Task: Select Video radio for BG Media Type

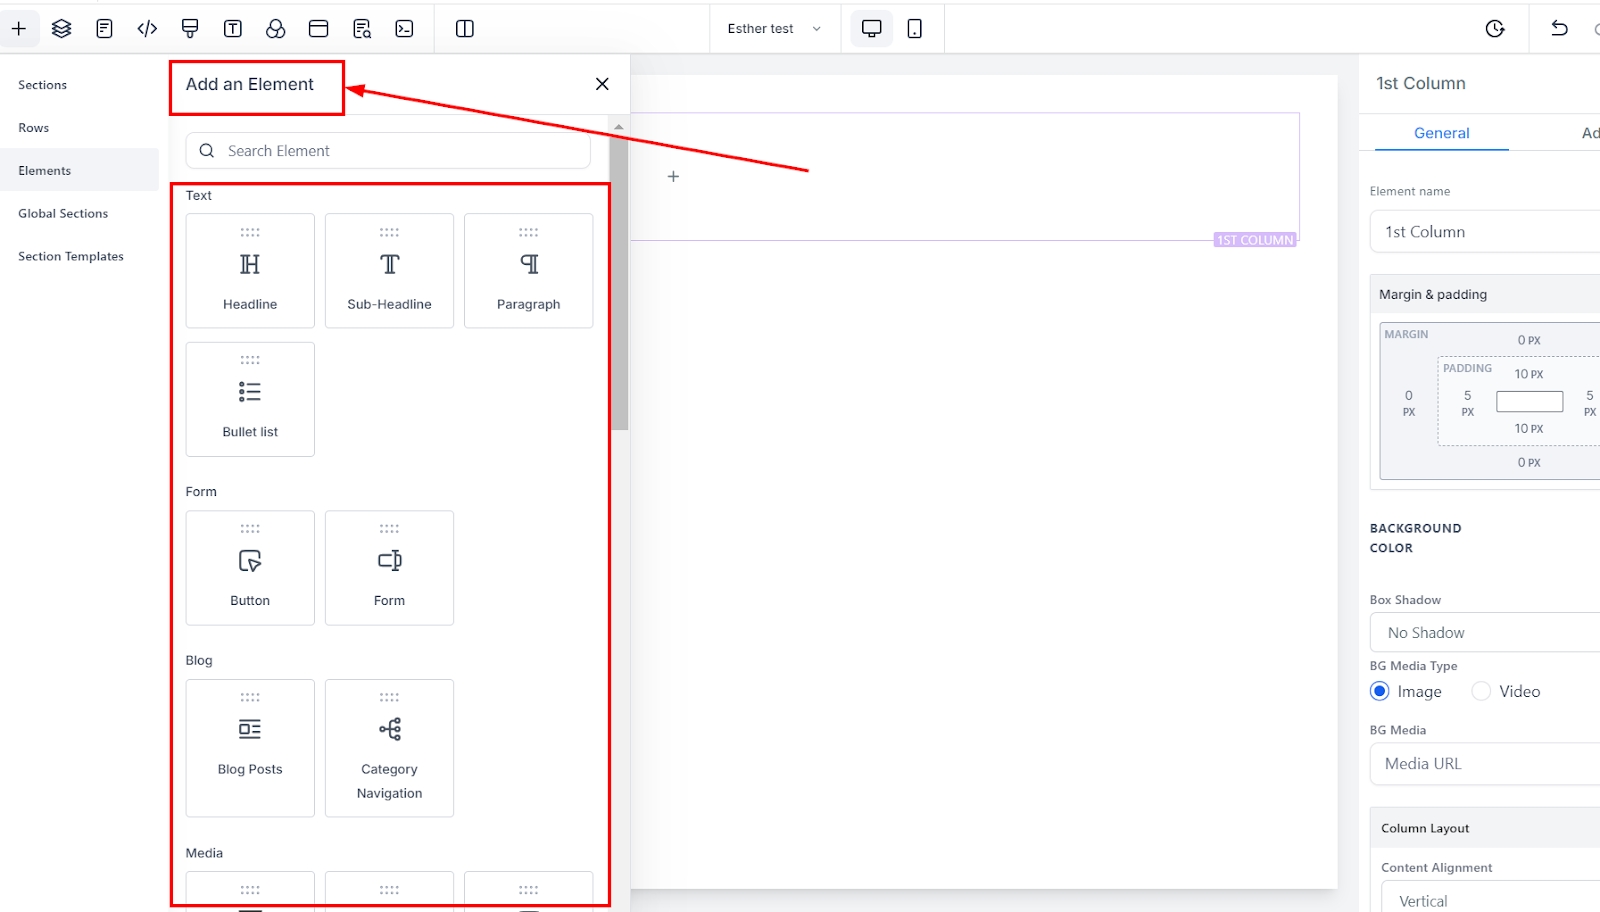Action: pyautogui.click(x=1481, y=691)
